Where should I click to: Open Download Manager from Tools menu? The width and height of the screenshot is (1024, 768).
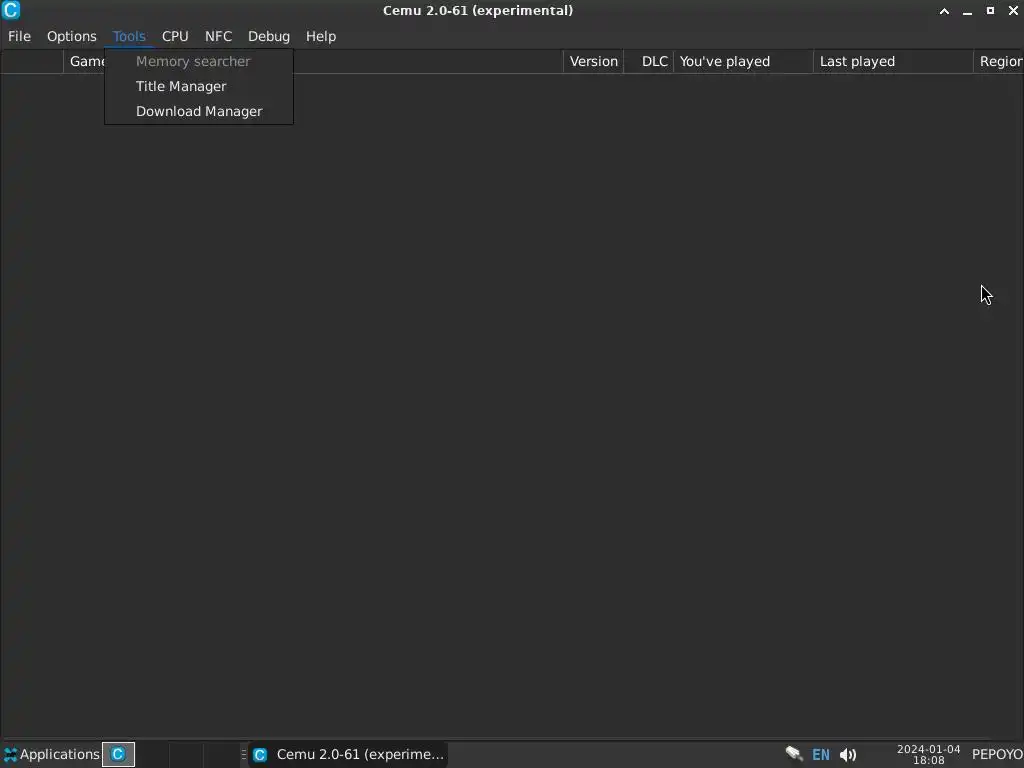click(199, 111)
